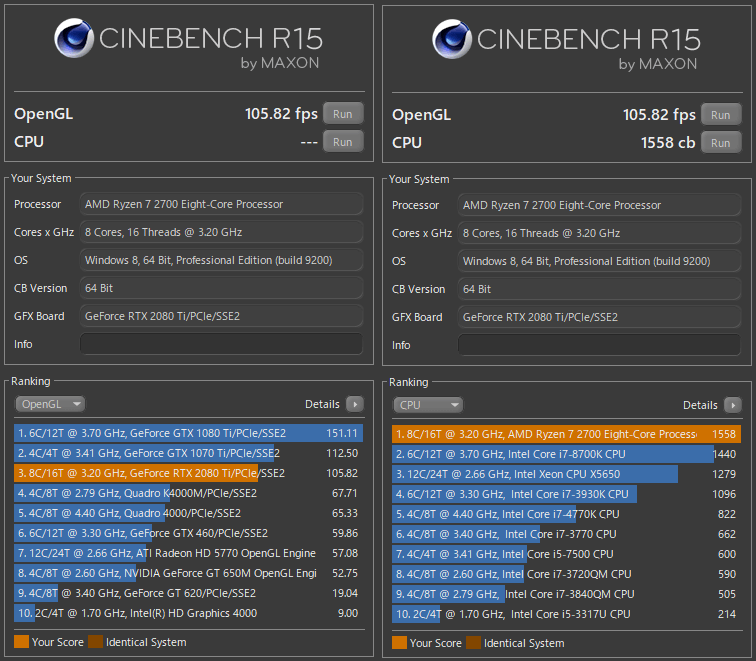Click the Info field in left window
Image resolution: width=756 pixels, height=661 pixels.
click(x=221, y=344)
